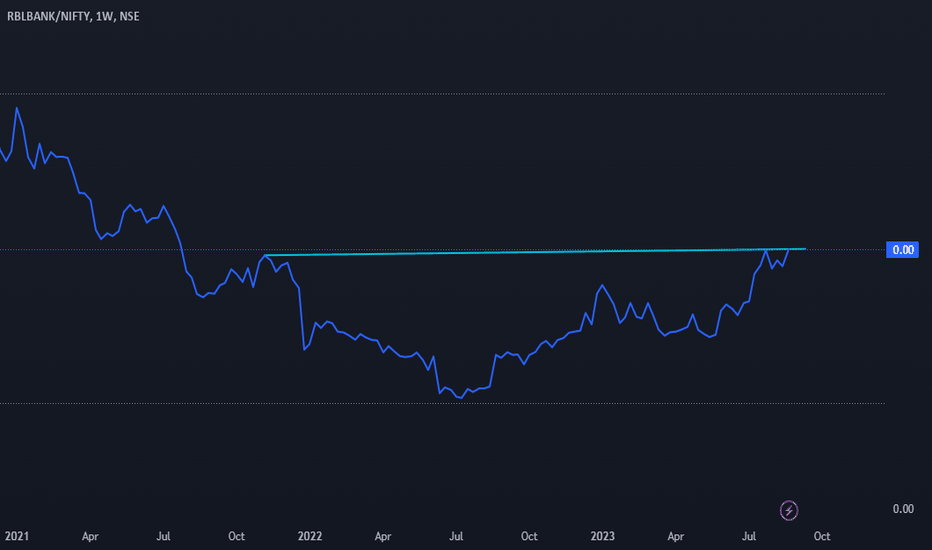Click the gray 0.00 bottom price scale label
This screenshot has width=932, height=550.
[903, 509]
